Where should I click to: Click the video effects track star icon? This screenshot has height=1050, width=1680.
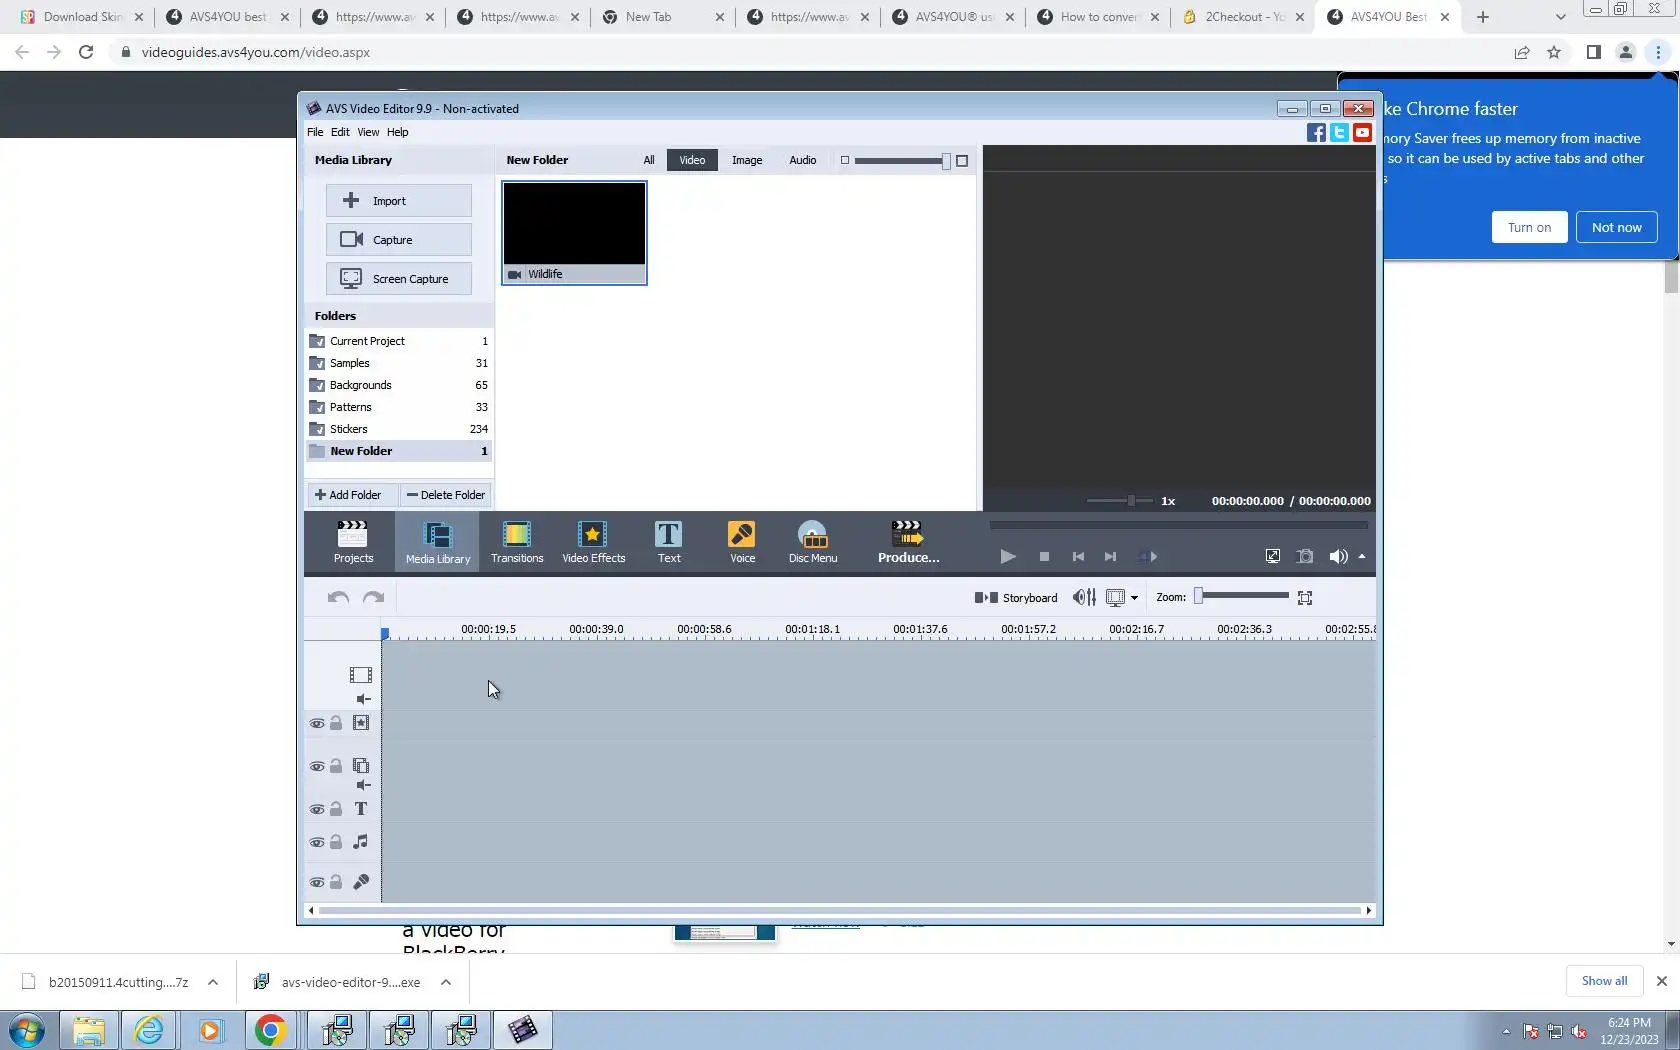361,723
